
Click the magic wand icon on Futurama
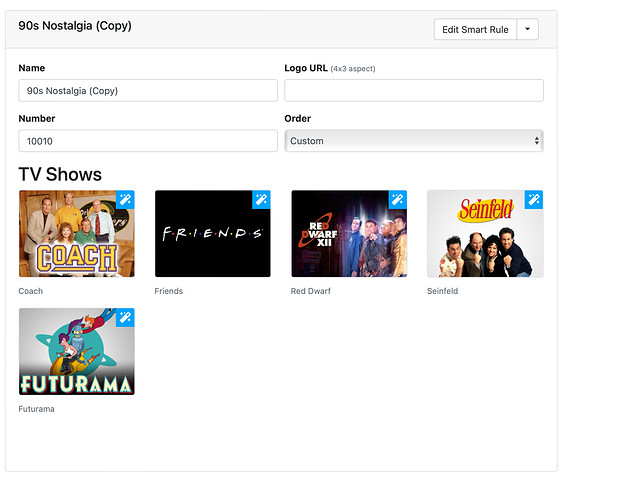pos(125,317)
